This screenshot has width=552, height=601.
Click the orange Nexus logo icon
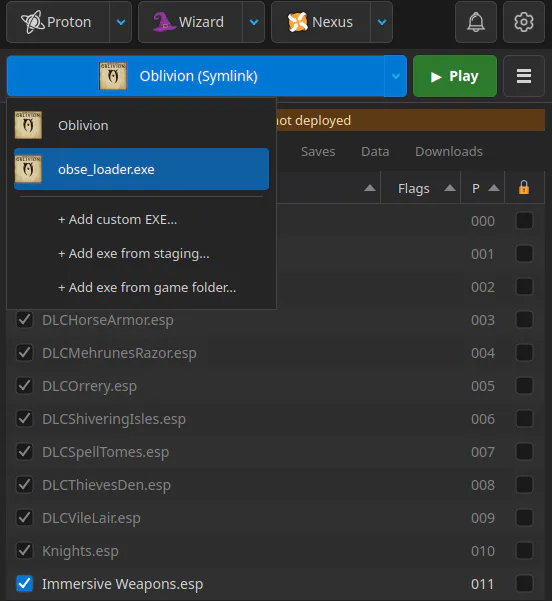(x=298, y=22)
